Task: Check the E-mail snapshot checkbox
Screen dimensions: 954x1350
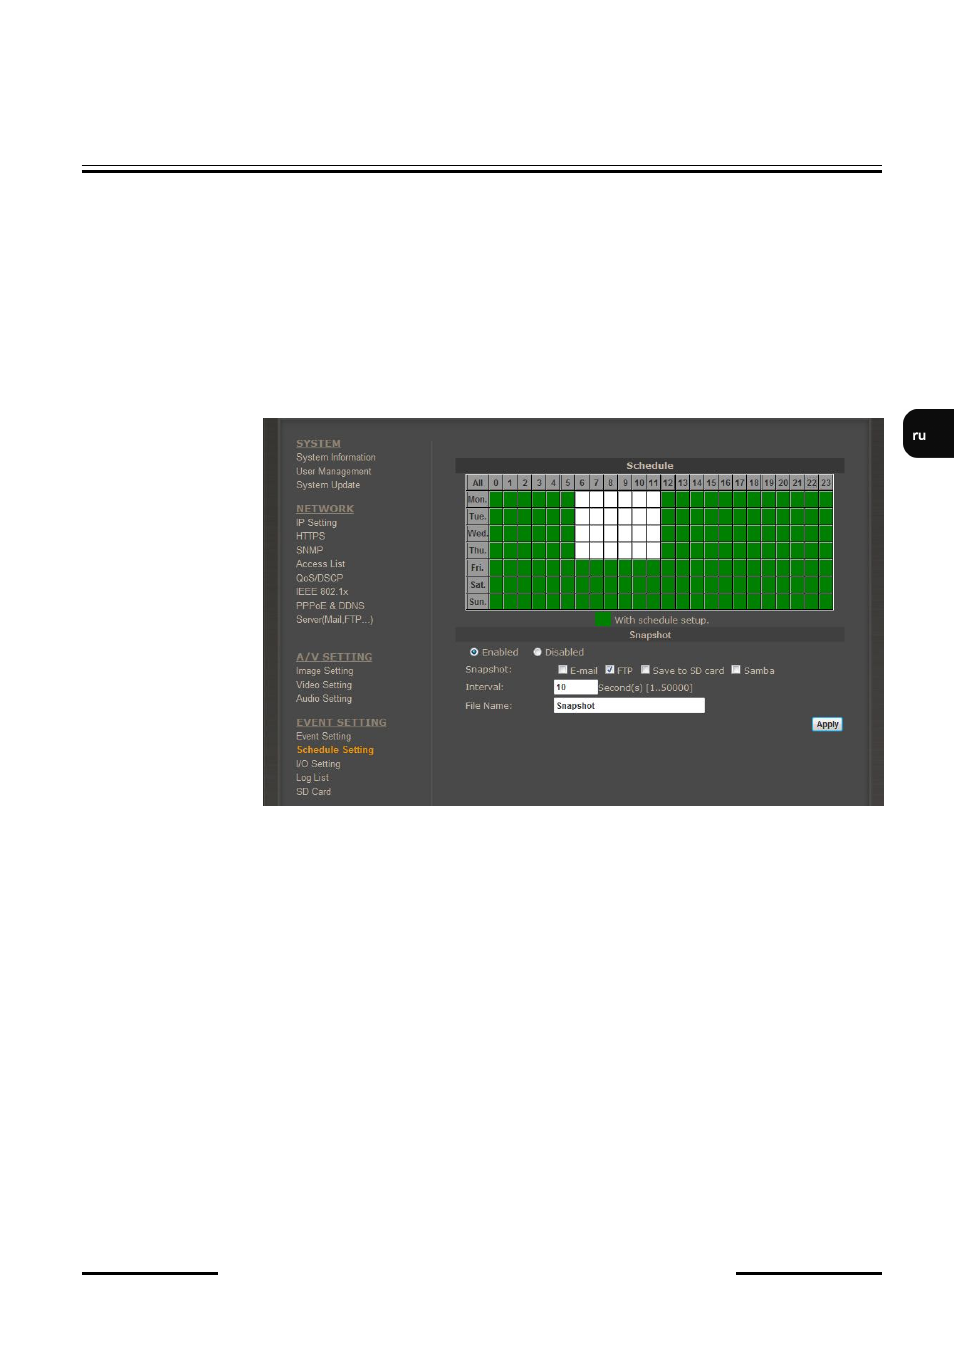Action: tap(563, 670)
